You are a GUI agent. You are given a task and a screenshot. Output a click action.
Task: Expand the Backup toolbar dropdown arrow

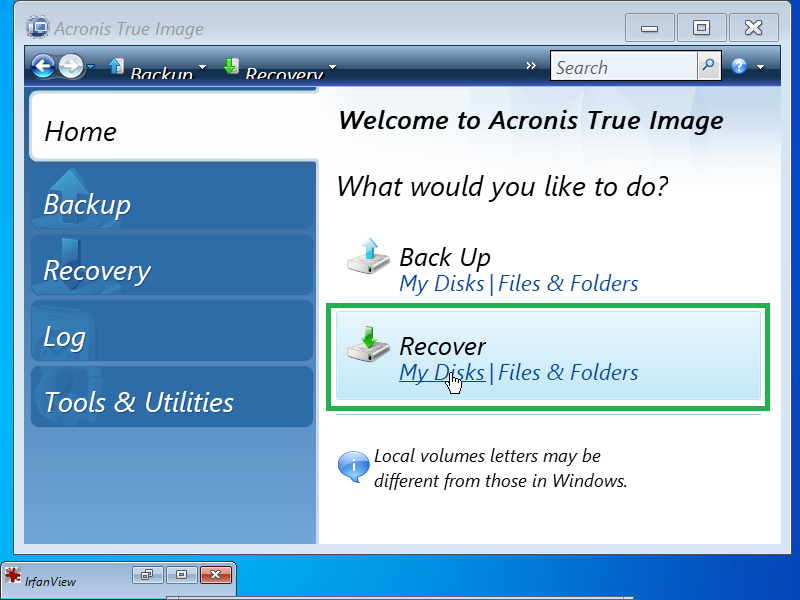(203, 67)
